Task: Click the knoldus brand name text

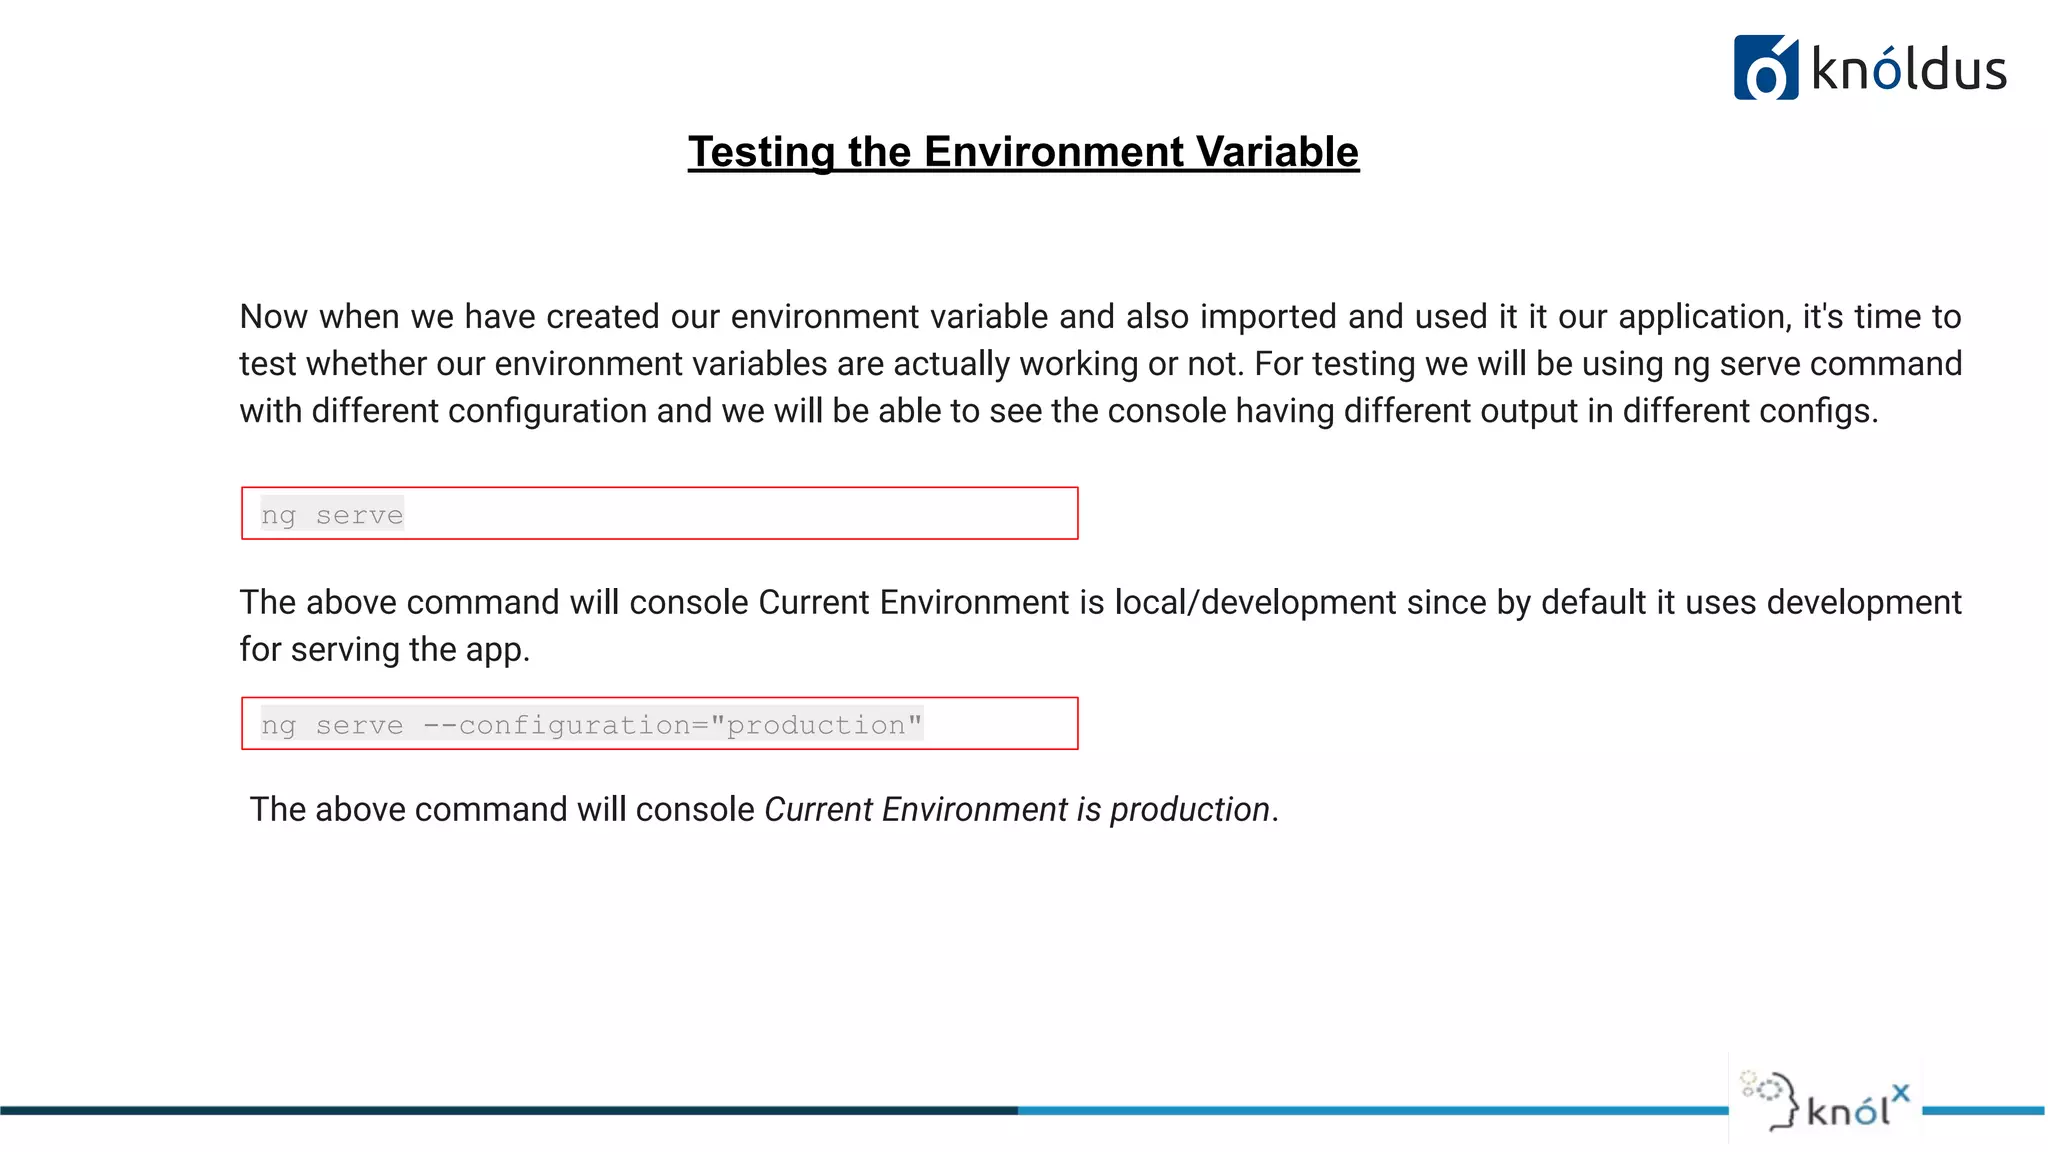Action: (1909, 70)
